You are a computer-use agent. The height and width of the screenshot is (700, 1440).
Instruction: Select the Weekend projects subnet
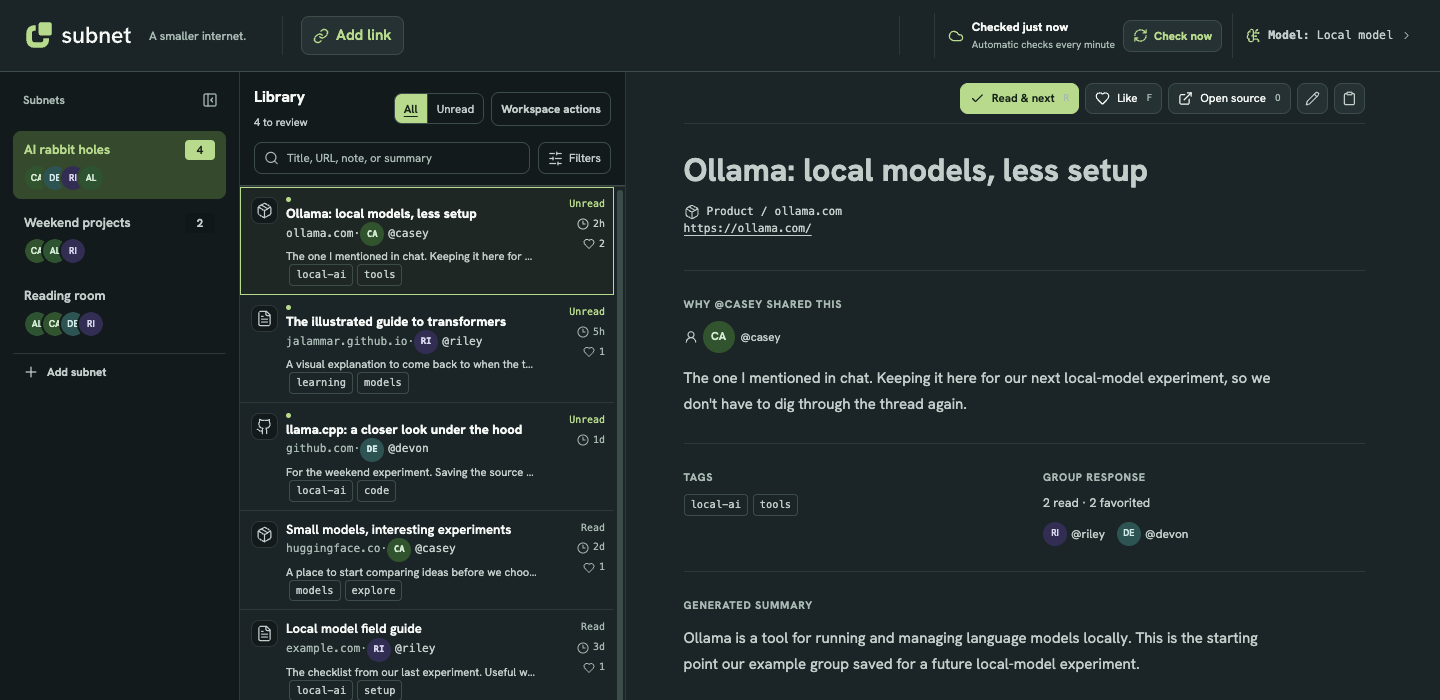pos(119,238)
